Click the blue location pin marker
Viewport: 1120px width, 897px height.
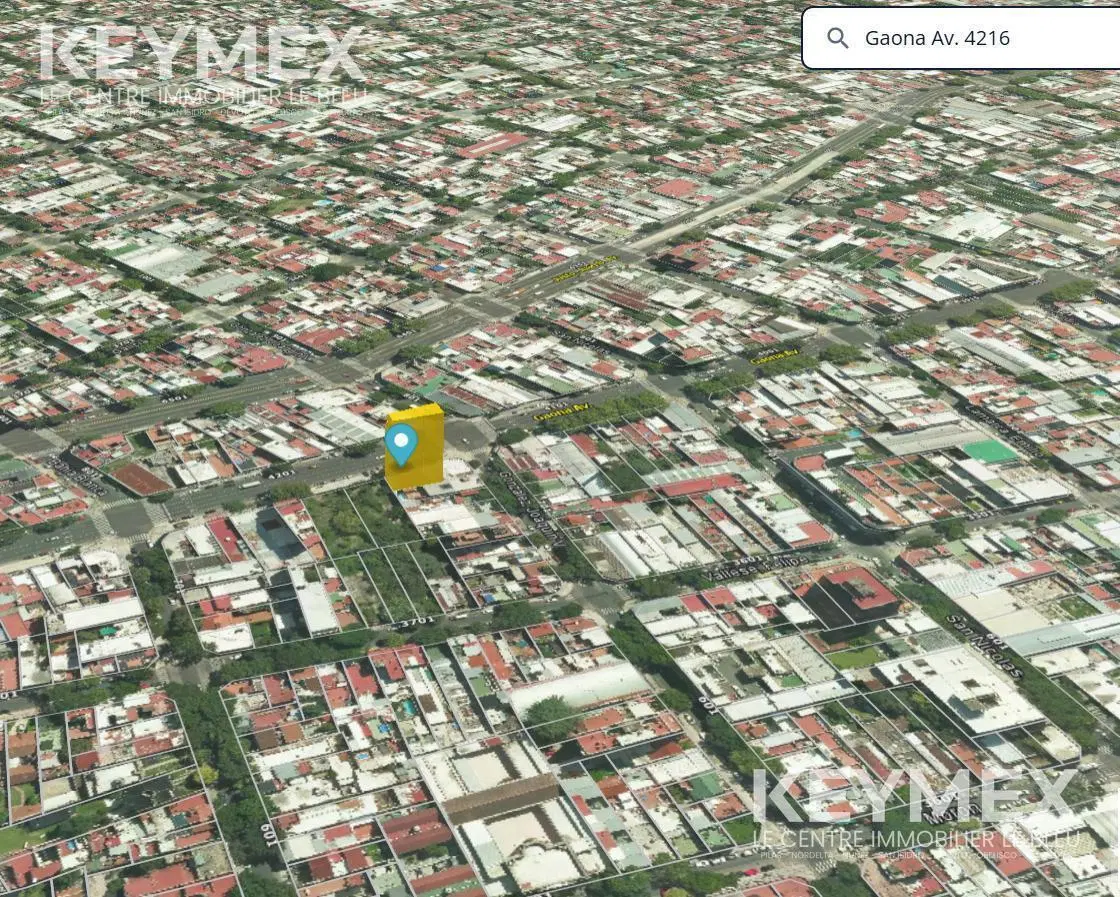tap(401, 444)
